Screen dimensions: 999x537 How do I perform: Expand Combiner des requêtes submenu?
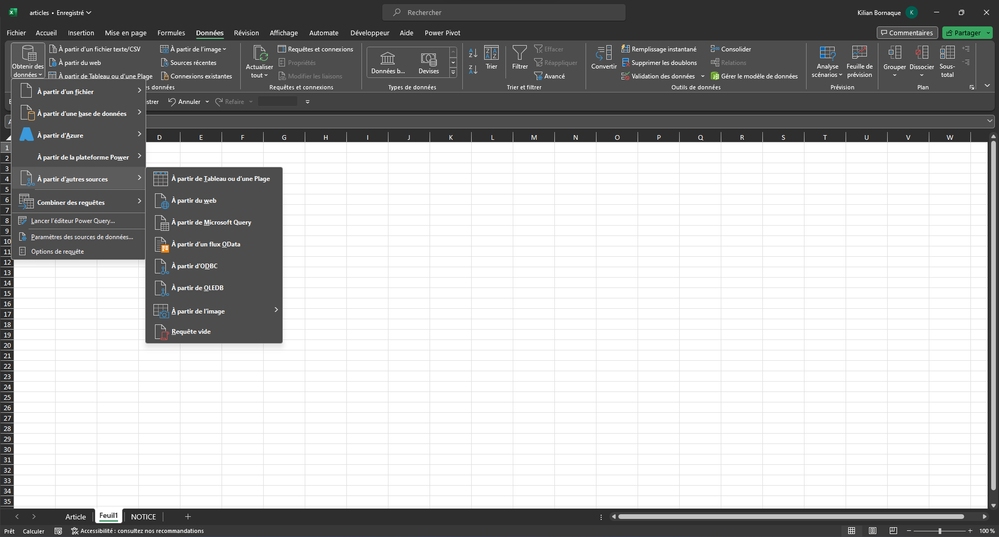pyautogui.click(x=79, y=202)
